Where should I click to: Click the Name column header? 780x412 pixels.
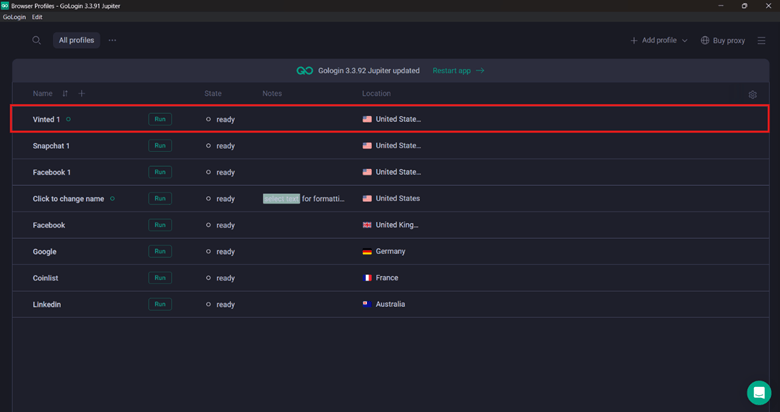[42, 94]
